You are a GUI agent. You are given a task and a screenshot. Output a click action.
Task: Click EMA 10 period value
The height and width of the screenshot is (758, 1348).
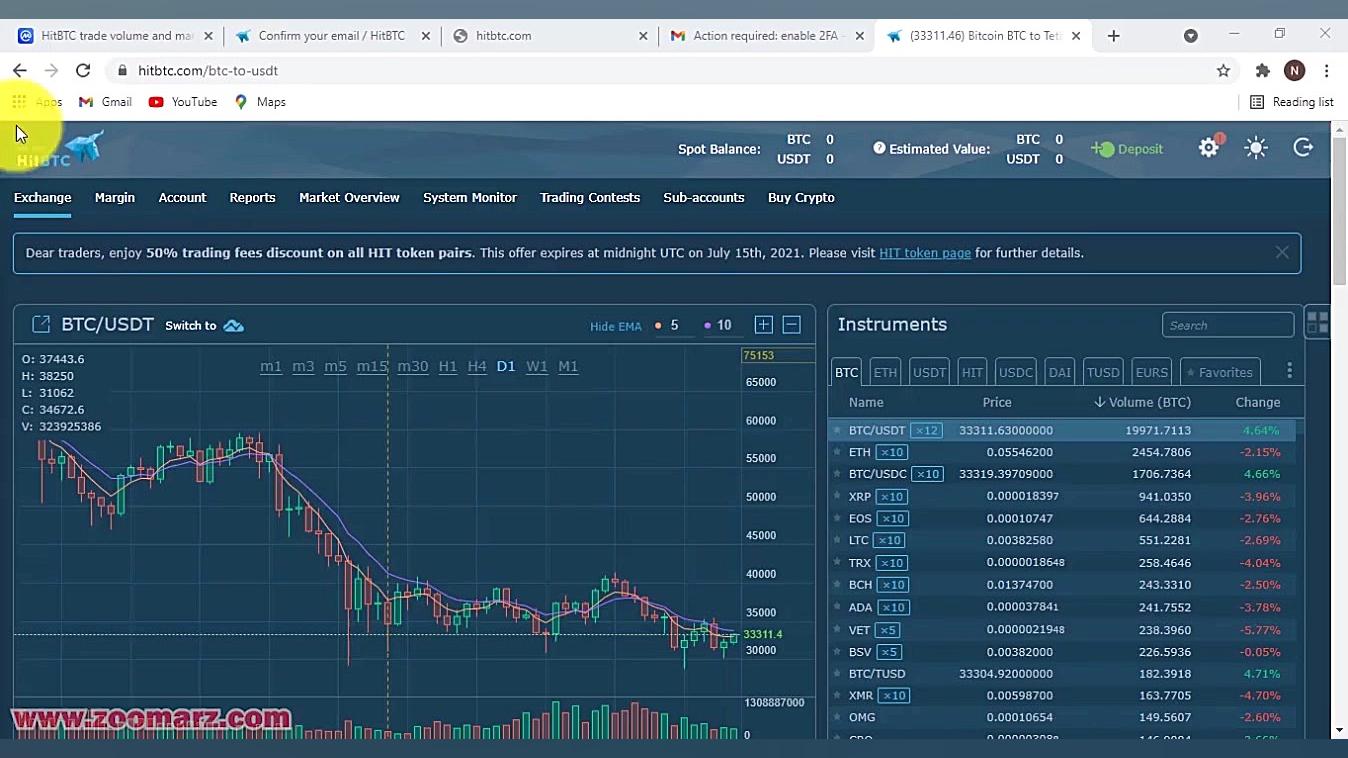pyautogui.click(x=724, y=325)
